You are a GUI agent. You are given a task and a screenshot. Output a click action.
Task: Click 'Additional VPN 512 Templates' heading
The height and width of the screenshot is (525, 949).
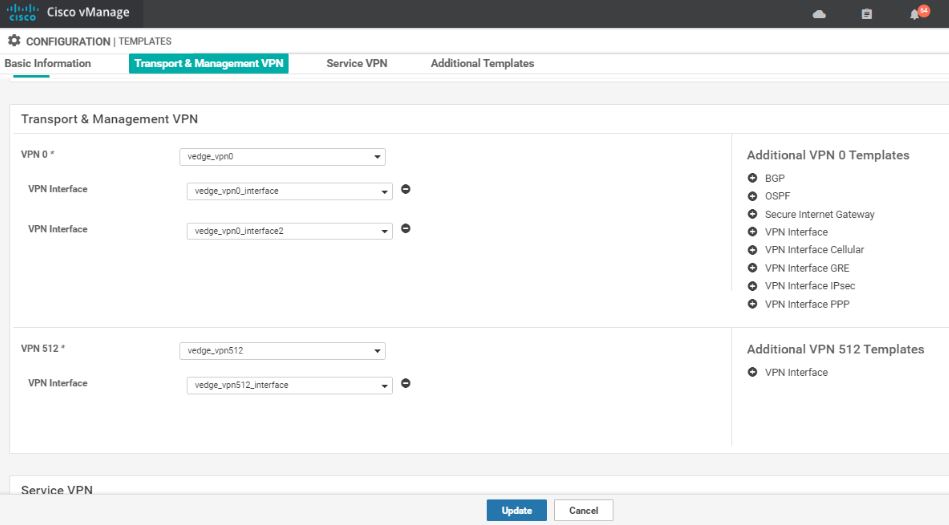tap(835, 349)
